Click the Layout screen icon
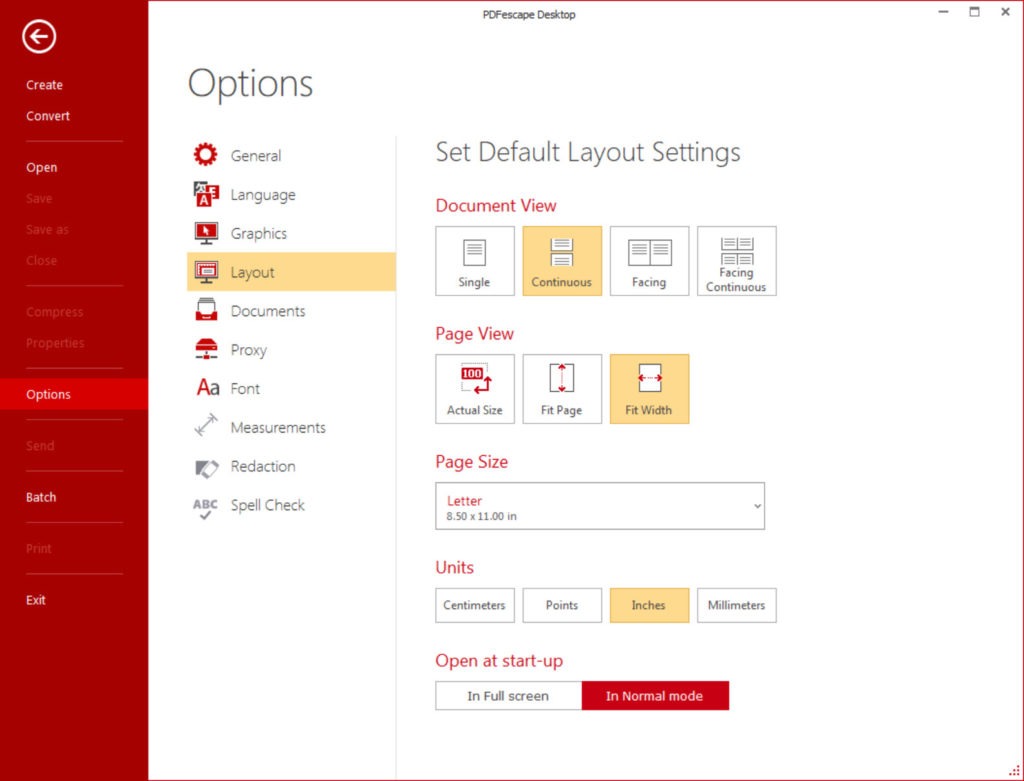Image resolution: width=1024 pixels, height=781 pixels. [206, 272]
